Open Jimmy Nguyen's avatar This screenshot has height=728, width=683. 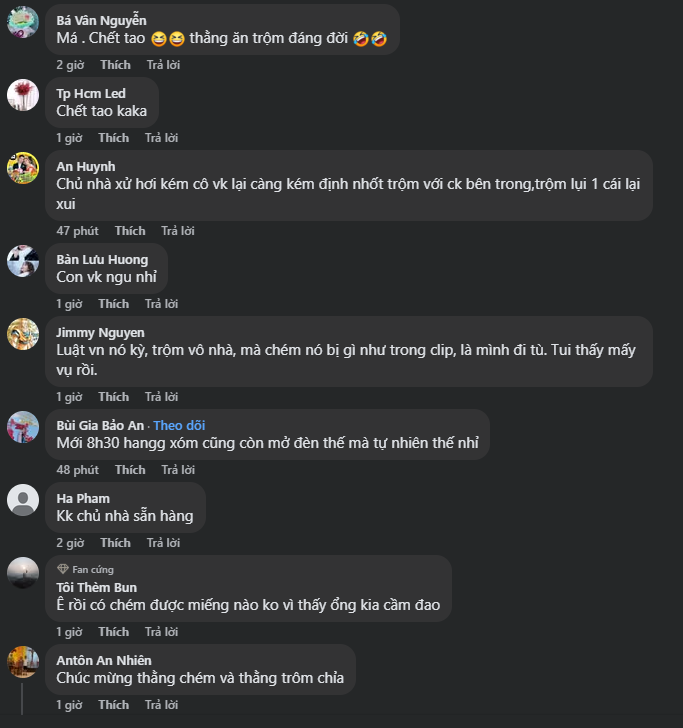[x=23, y=334]
